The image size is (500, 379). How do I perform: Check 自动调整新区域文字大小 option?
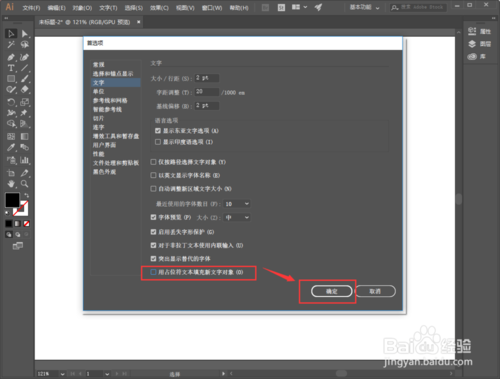tap(153, 189)
